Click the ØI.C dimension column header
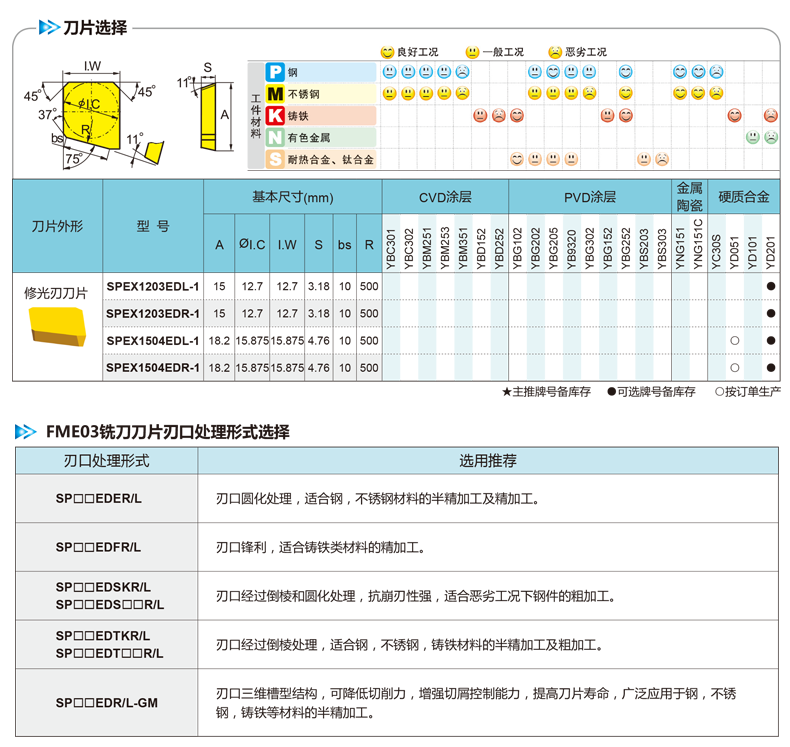 [x=252, y=244]
